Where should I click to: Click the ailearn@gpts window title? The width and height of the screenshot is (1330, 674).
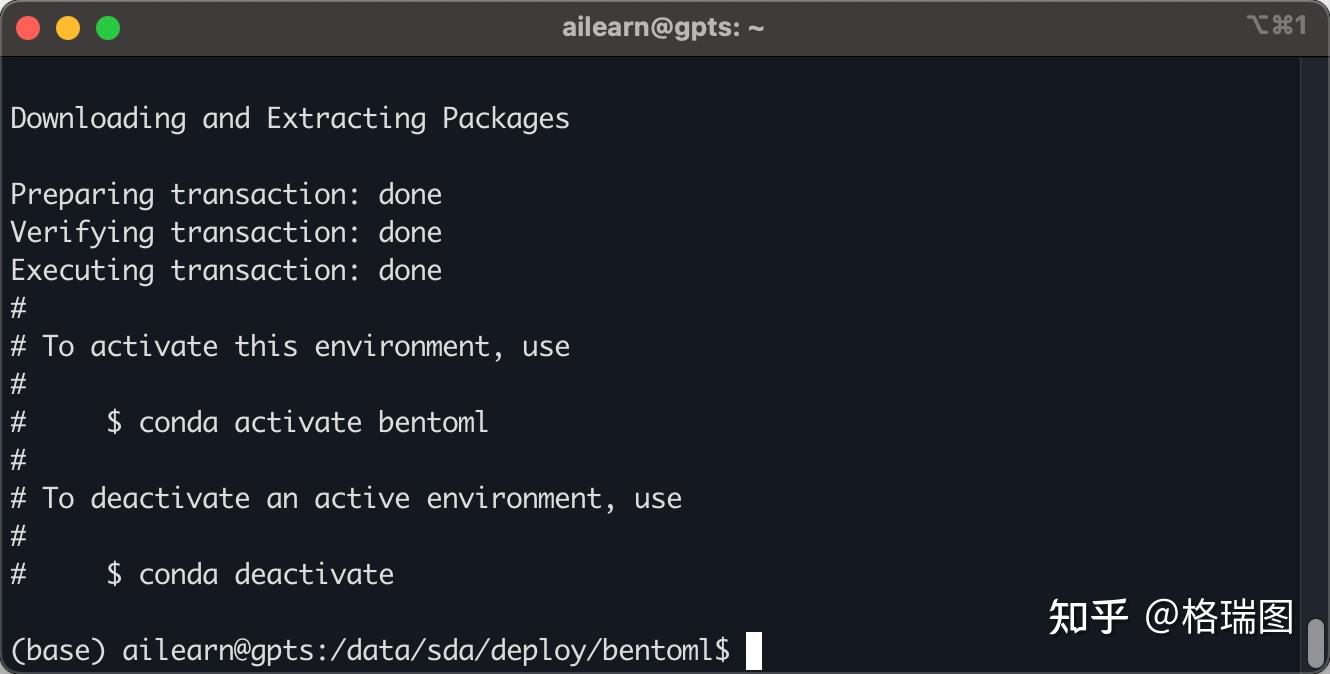(663, 27)
